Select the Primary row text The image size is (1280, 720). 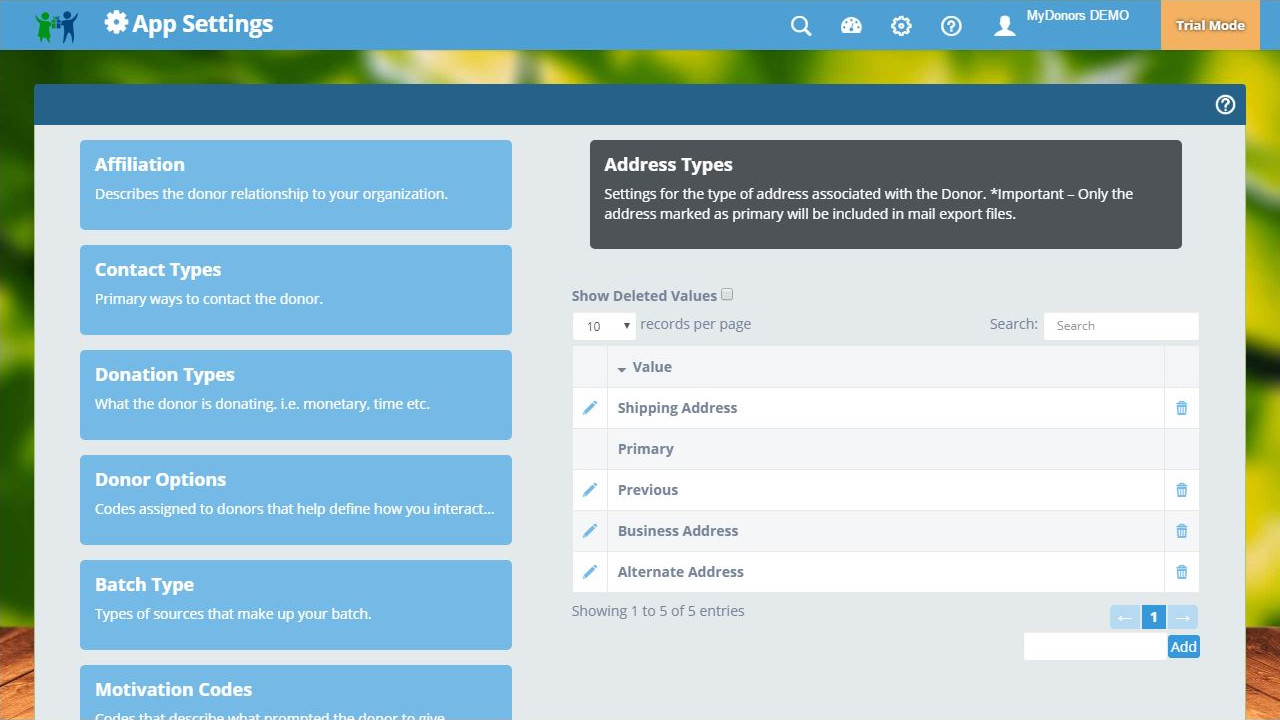click(x=645, y=449)
